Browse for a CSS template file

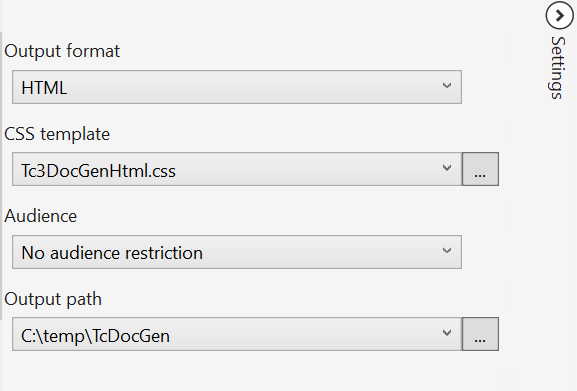click(x=480, y=169)
